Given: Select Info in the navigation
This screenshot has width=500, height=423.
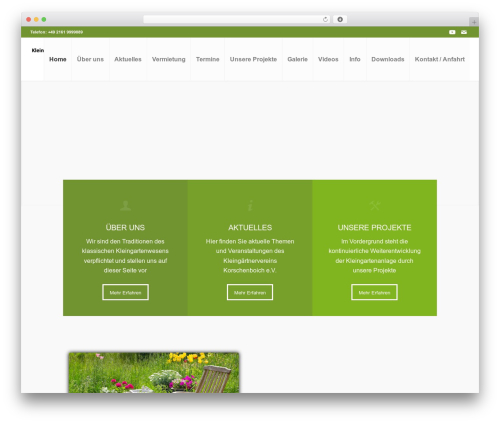Looking at the screenshot, I should (x=355, y=59).
